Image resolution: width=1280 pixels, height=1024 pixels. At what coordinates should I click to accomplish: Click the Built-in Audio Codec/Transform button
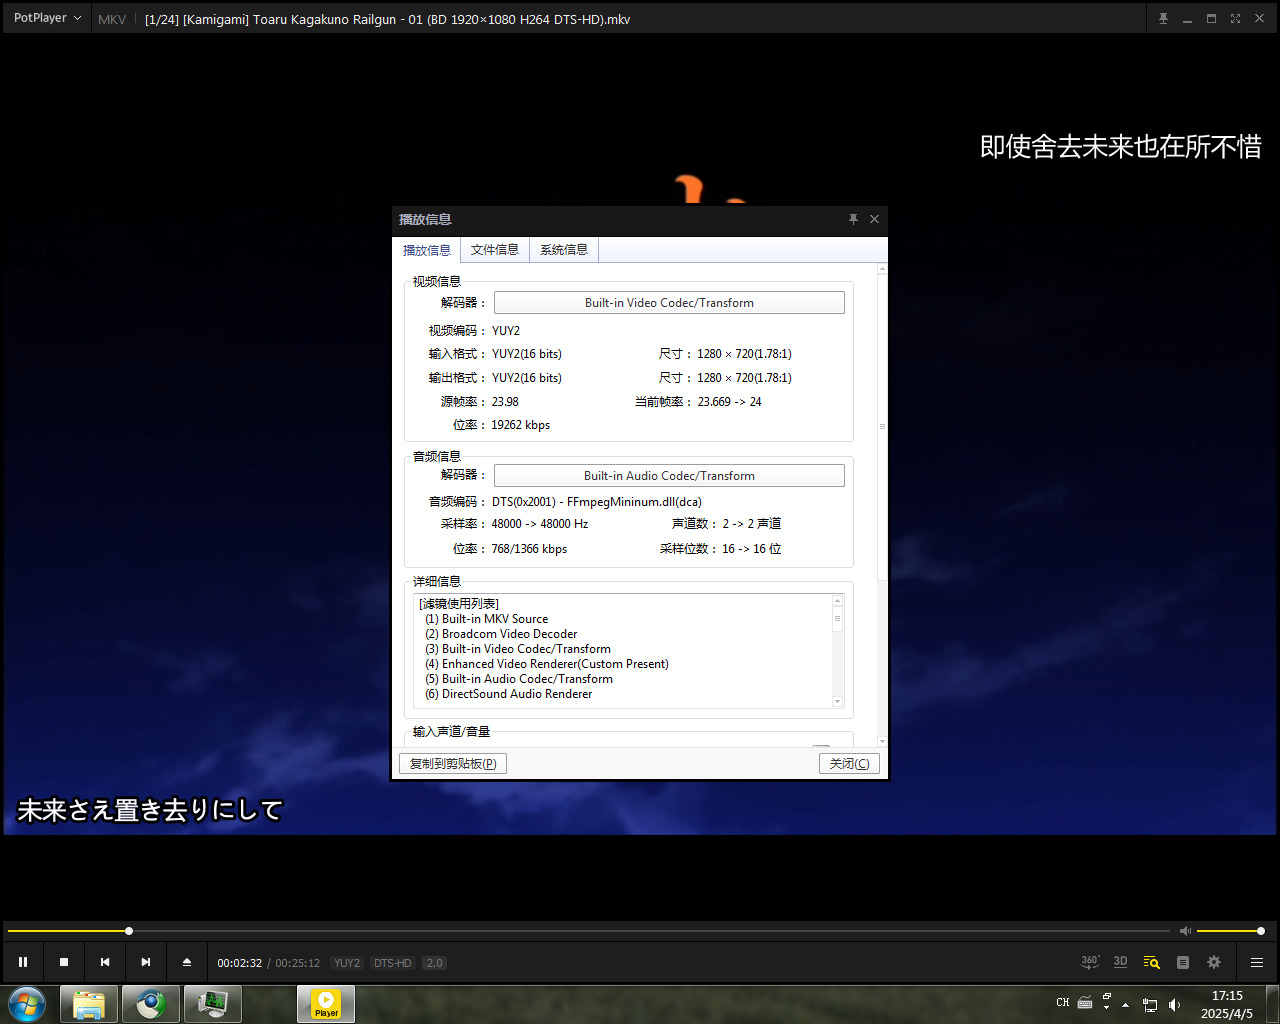click(669, 476)
